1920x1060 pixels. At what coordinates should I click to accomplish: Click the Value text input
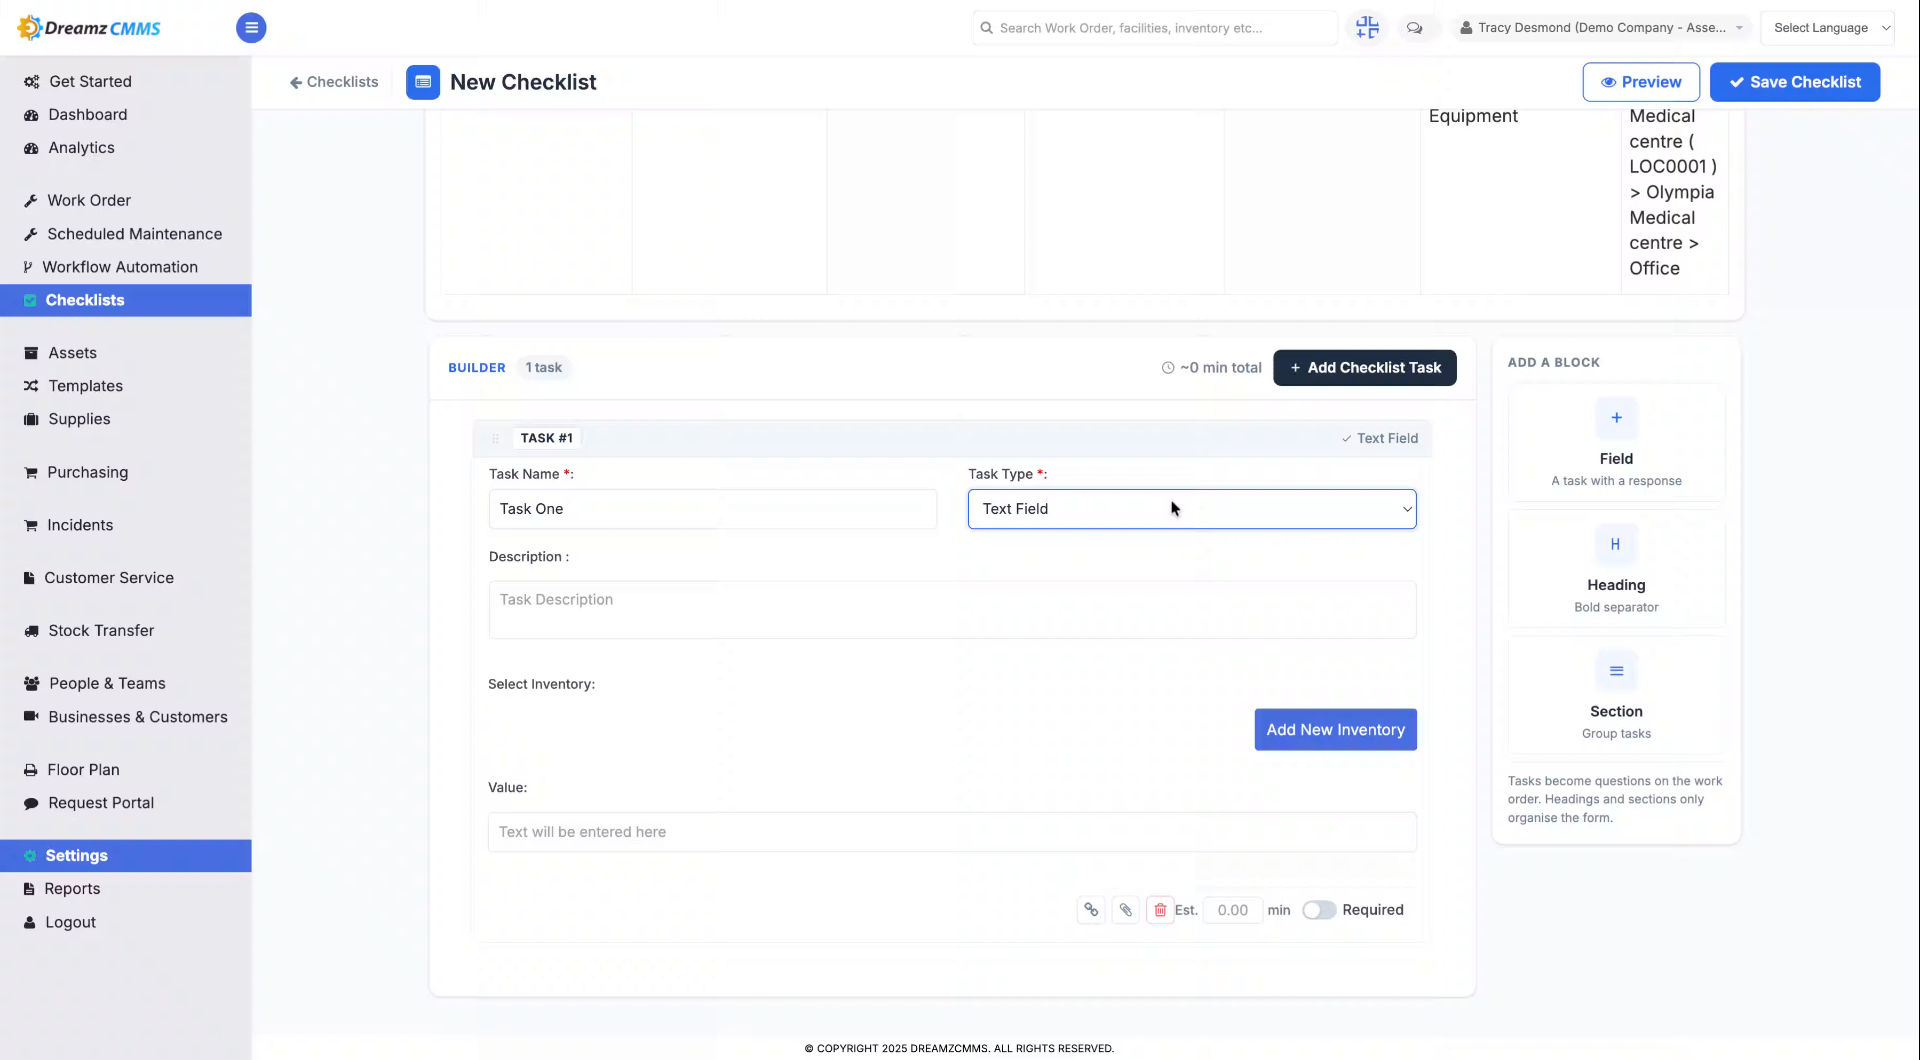952,832
